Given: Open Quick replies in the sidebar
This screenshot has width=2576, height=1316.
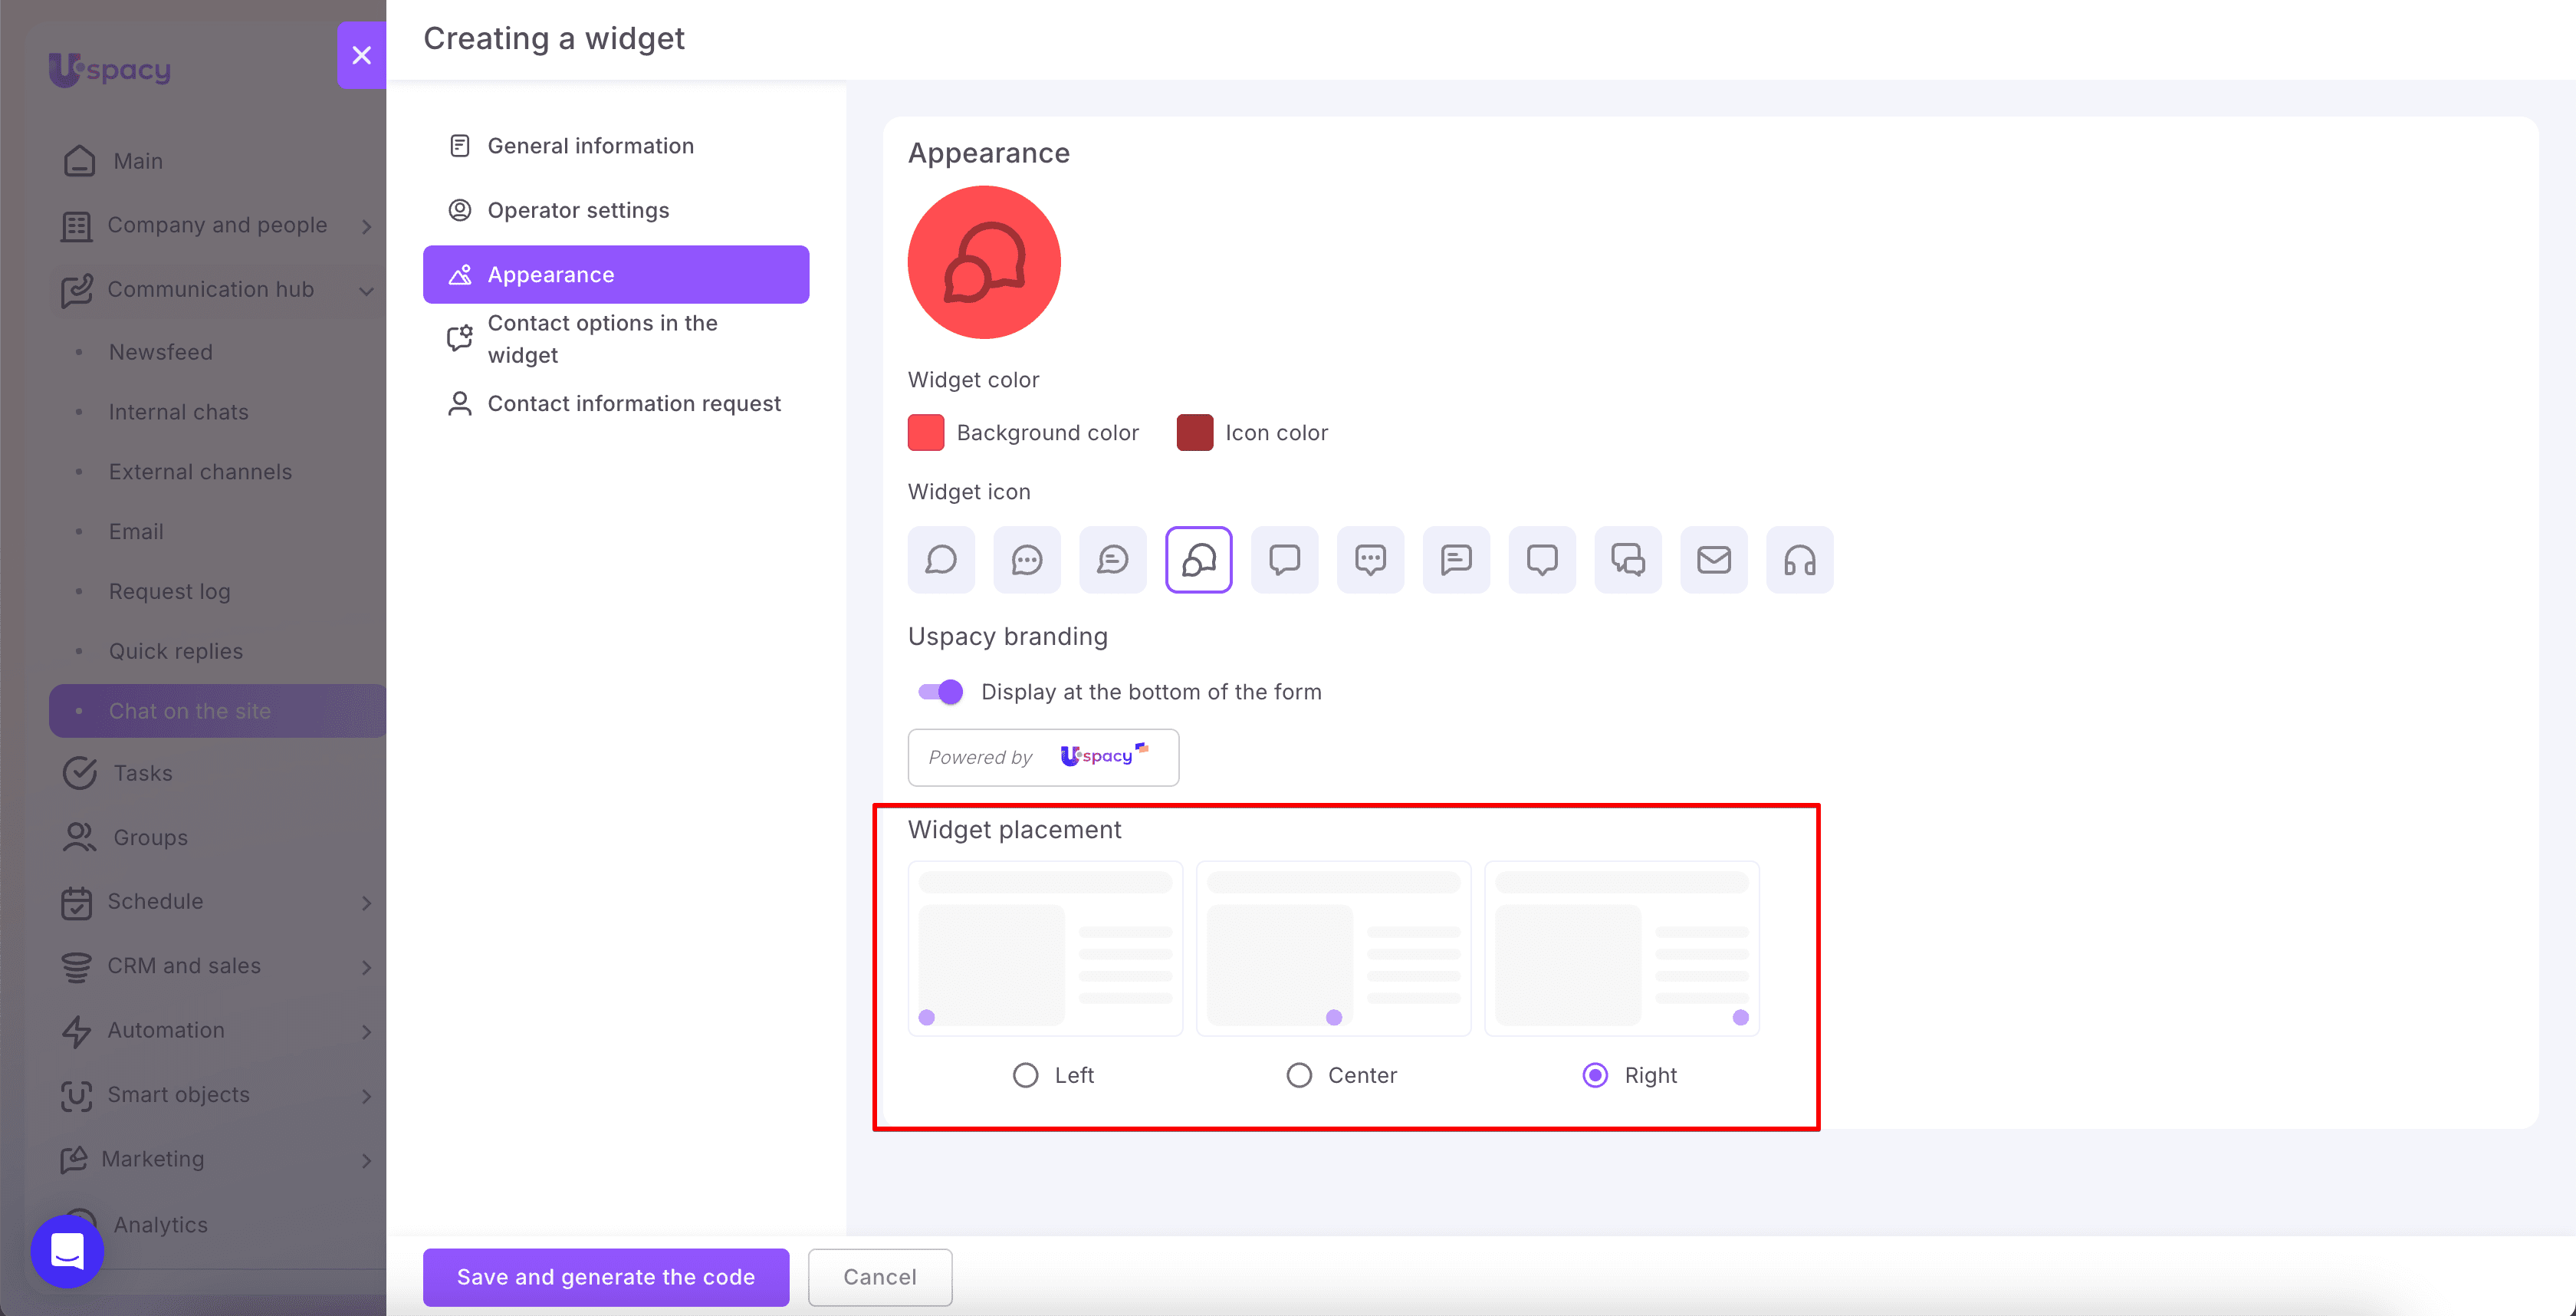Looking at the screenshot, I should (x=176, y=651).
